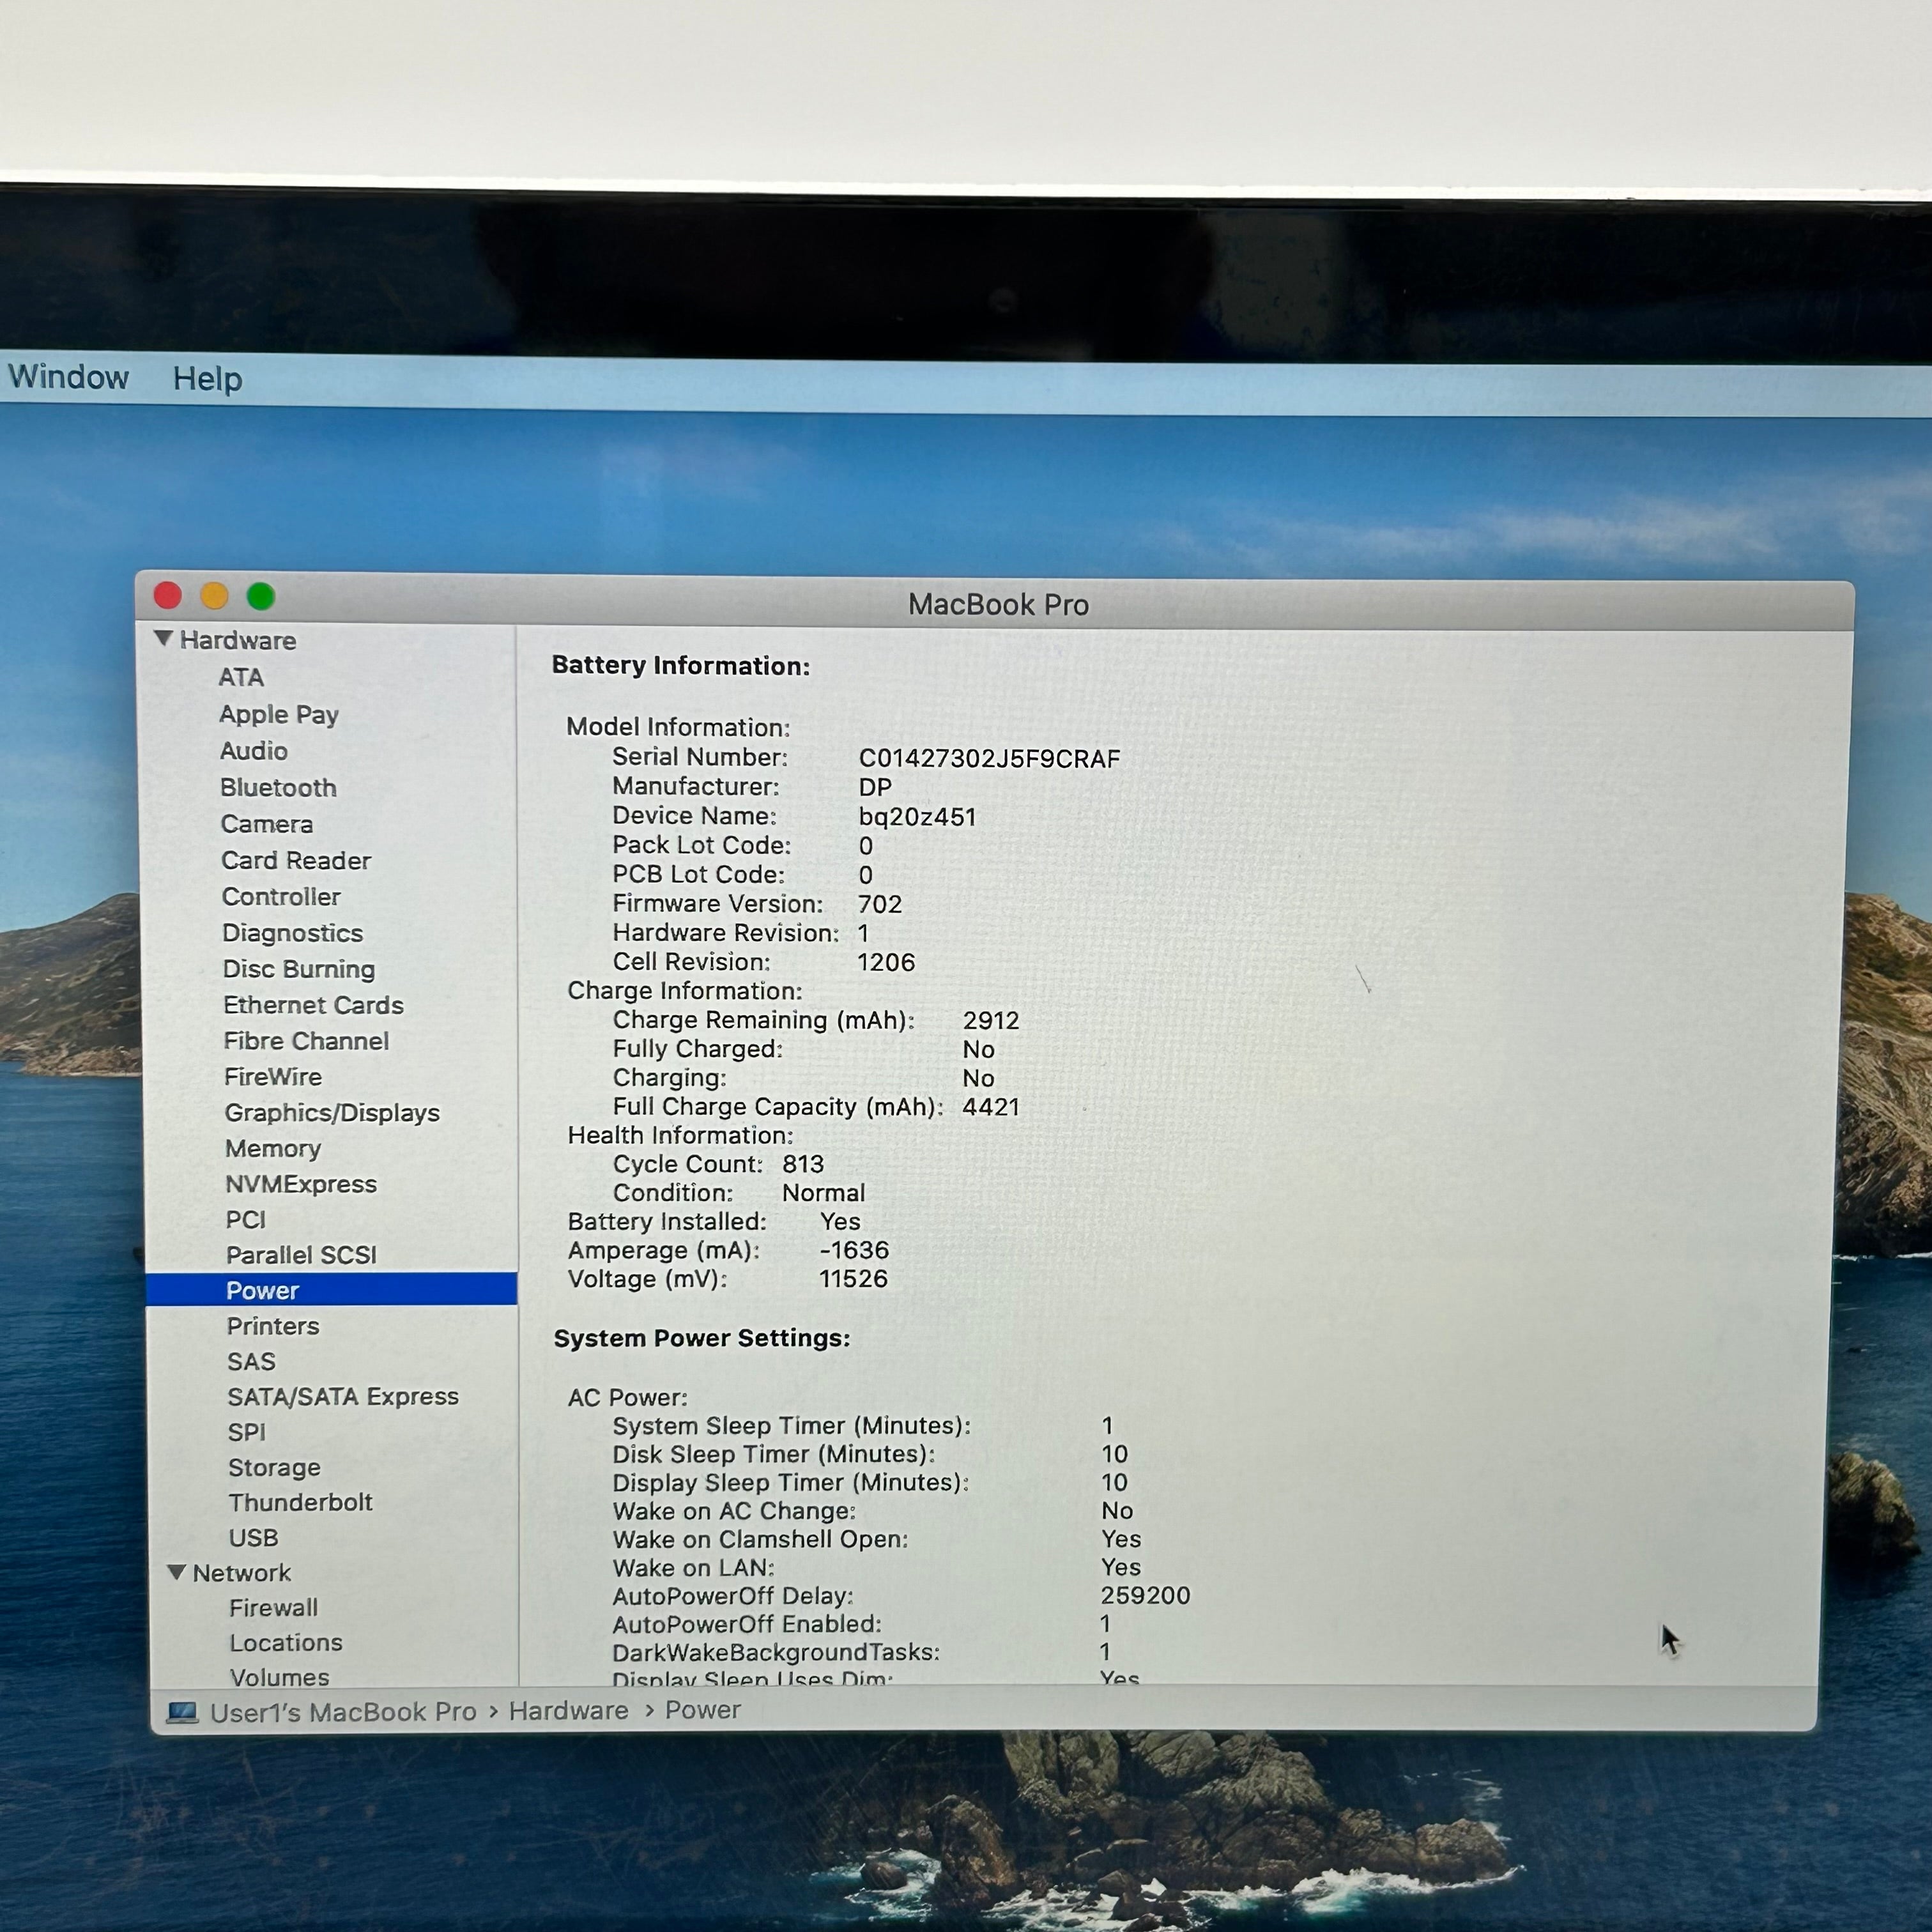
Task: Select Thunderbolt in the sidebar
Action: tap(300, 1502)
